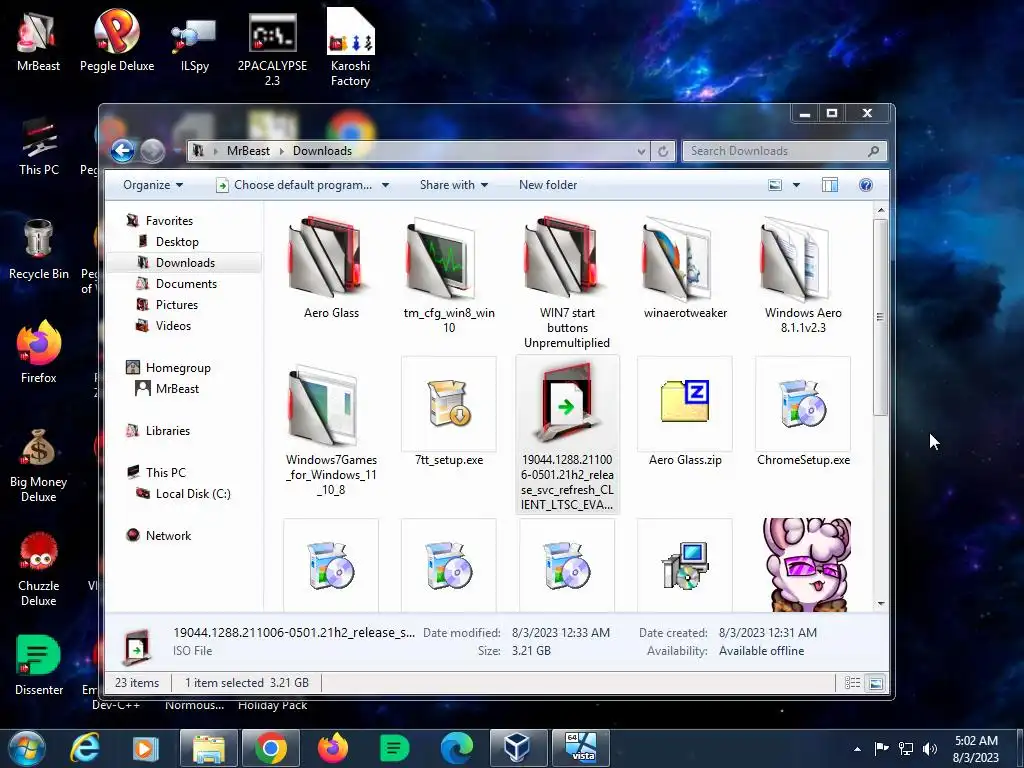This screenshot has height=768, width=1024.
Task: Click the Back navigation arrow
Action: tap(122, 151)
